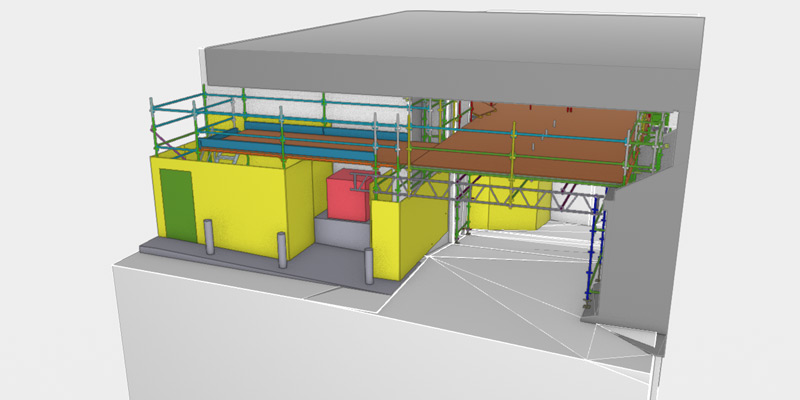
Task: Select the gray wall at right side
Action: click(640, 250)
